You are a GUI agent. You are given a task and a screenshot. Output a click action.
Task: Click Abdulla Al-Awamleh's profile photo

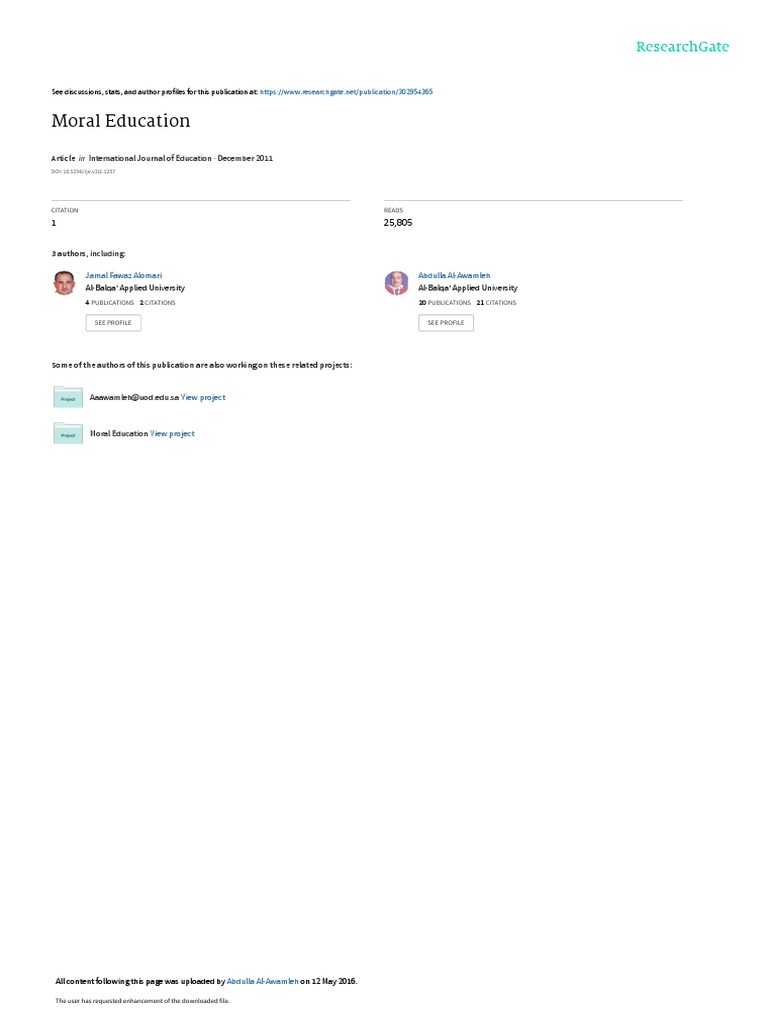click(396, 283)
